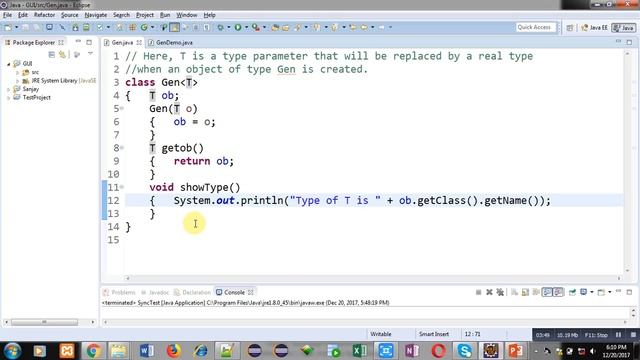Expand the src folder node
This screenshot has width=640, height=360.
click(17, 72)
